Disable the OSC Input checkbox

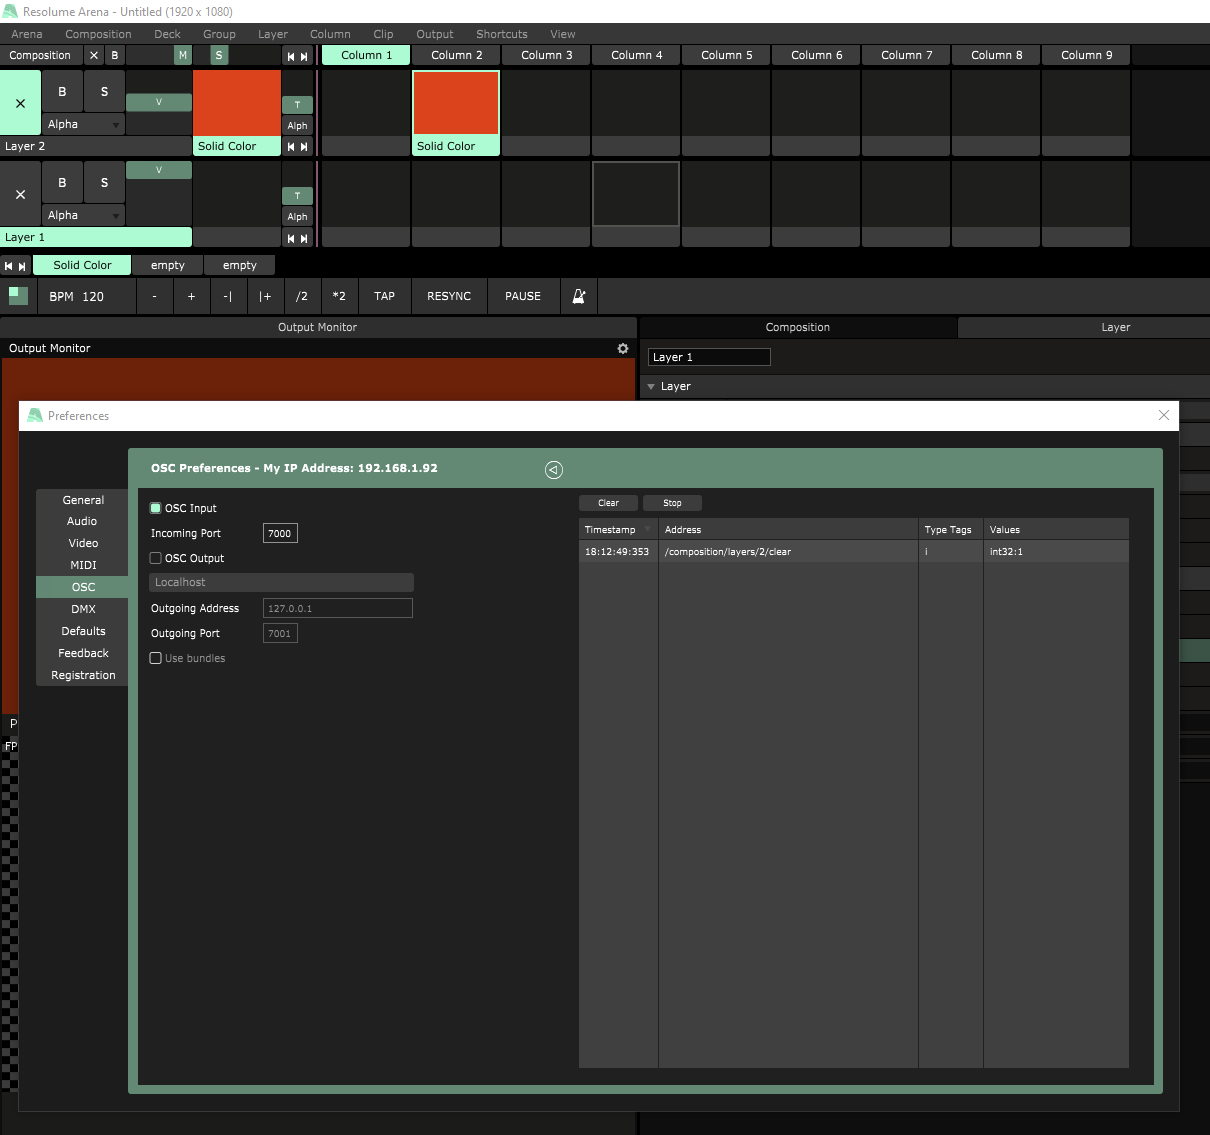click(156, 508)
